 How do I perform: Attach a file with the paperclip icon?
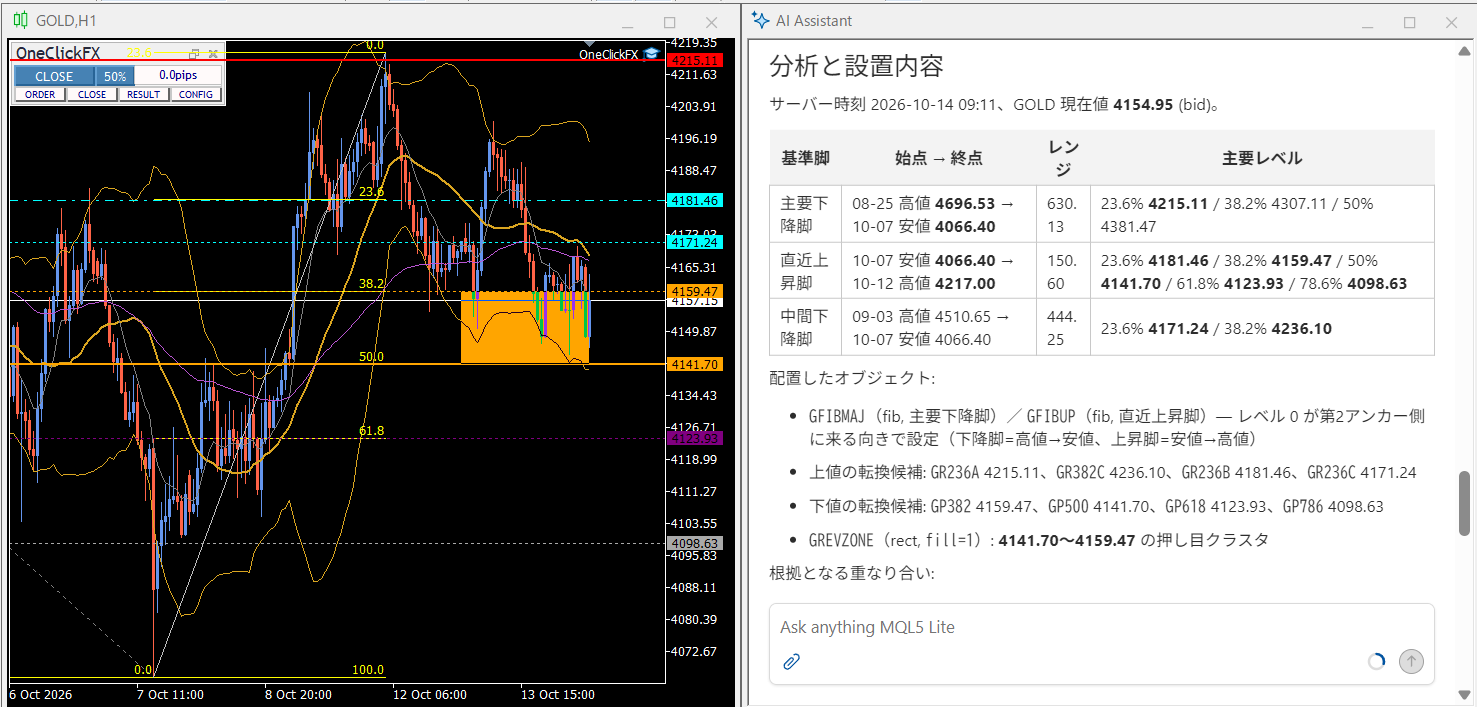(791, 661)
